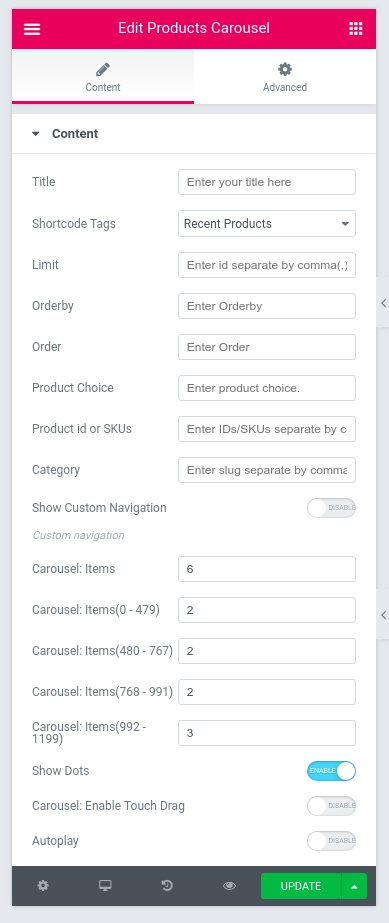Screen dimensions: 389x923
Task: Open the save options arrow beside Update
Action: [354, 886]
